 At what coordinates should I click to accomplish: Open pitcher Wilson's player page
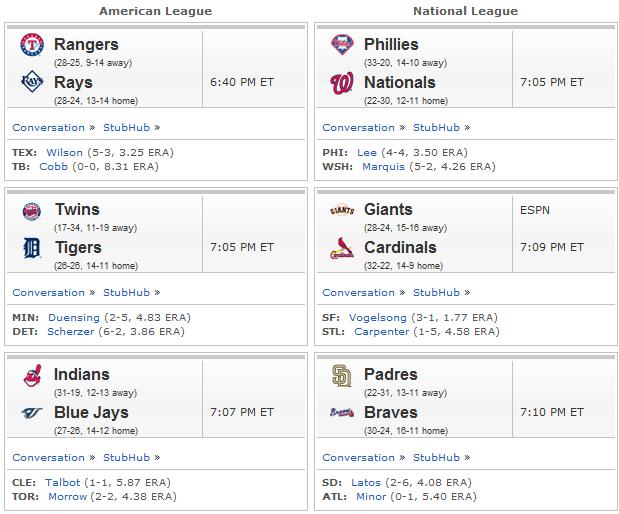click(64, 152)
